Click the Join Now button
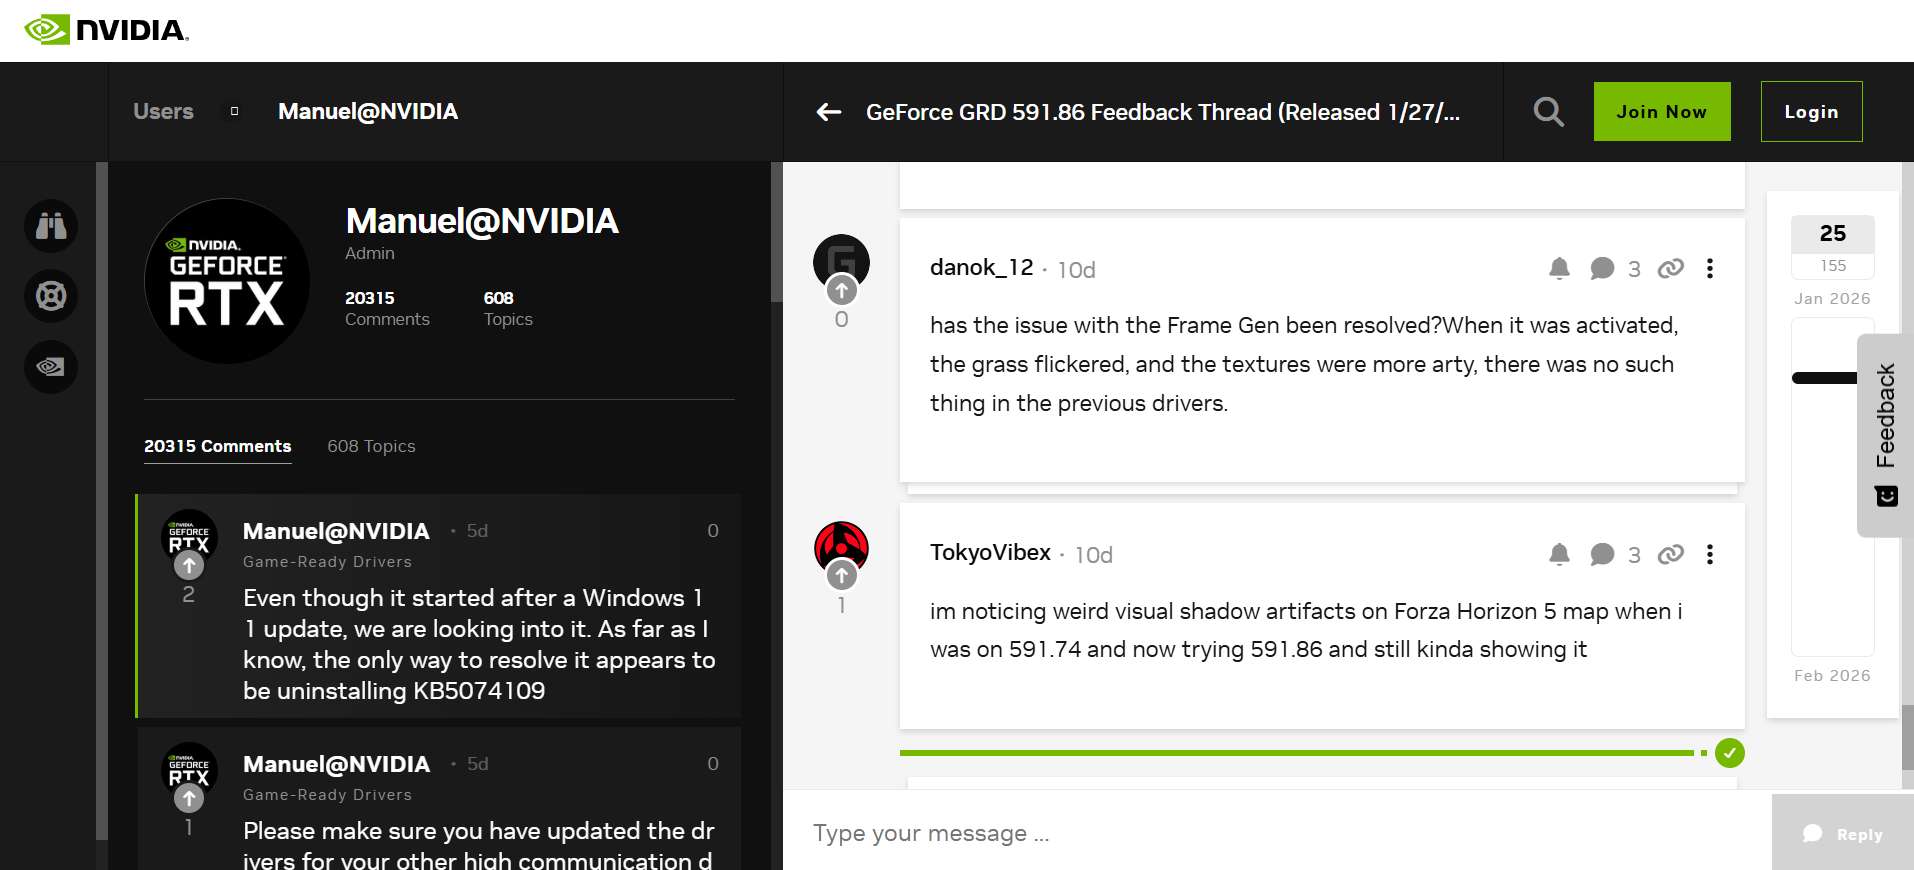This screenshot has width=1914, height=870. click(x=1662, y=112)
